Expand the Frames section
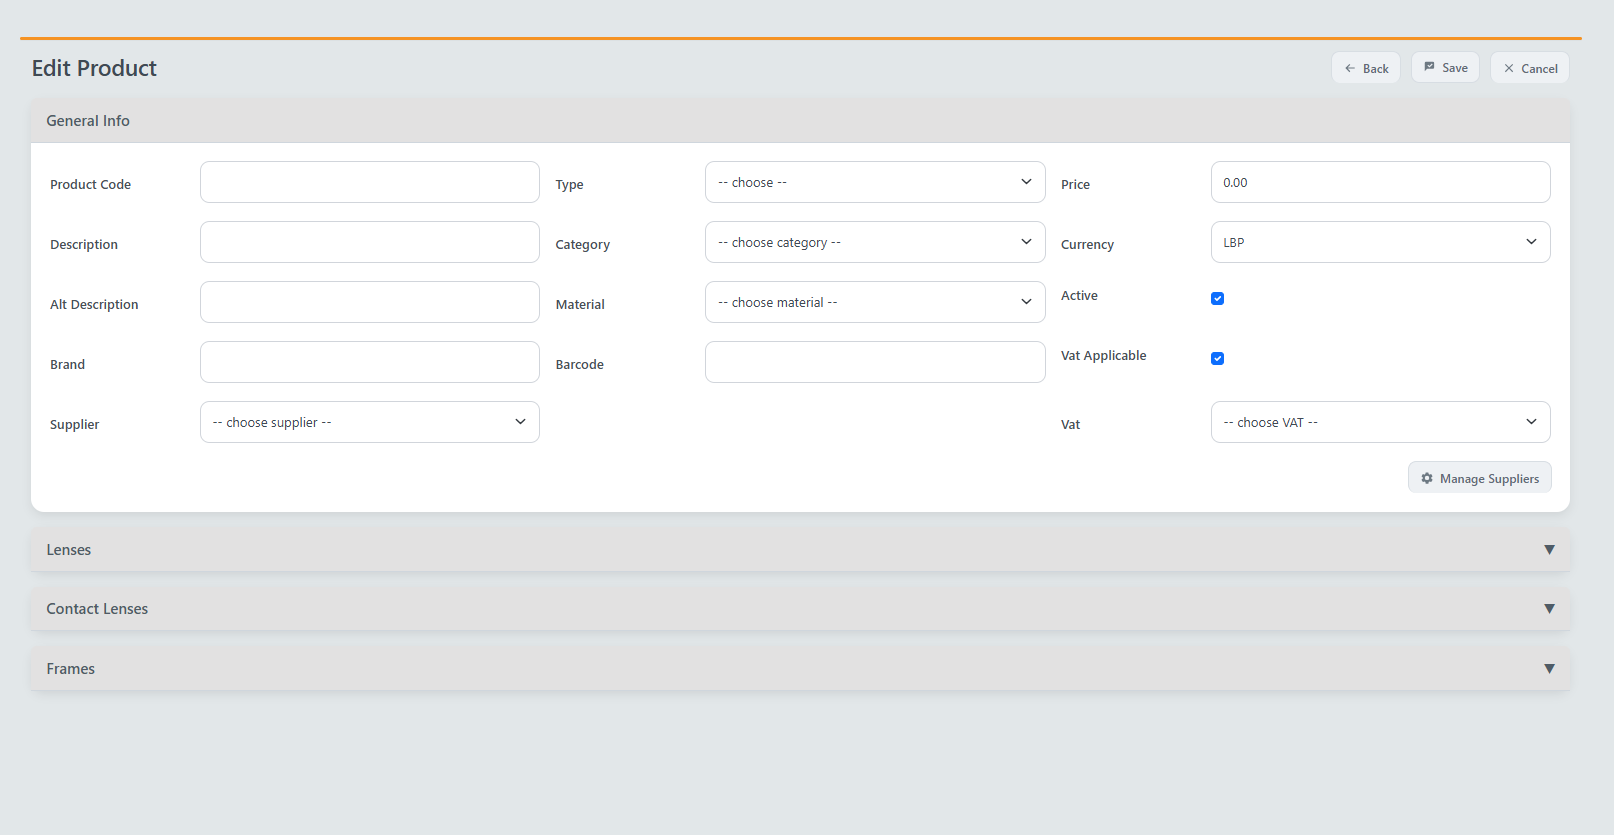This screenshot has height=835, width=1614. tap(800, 669)
